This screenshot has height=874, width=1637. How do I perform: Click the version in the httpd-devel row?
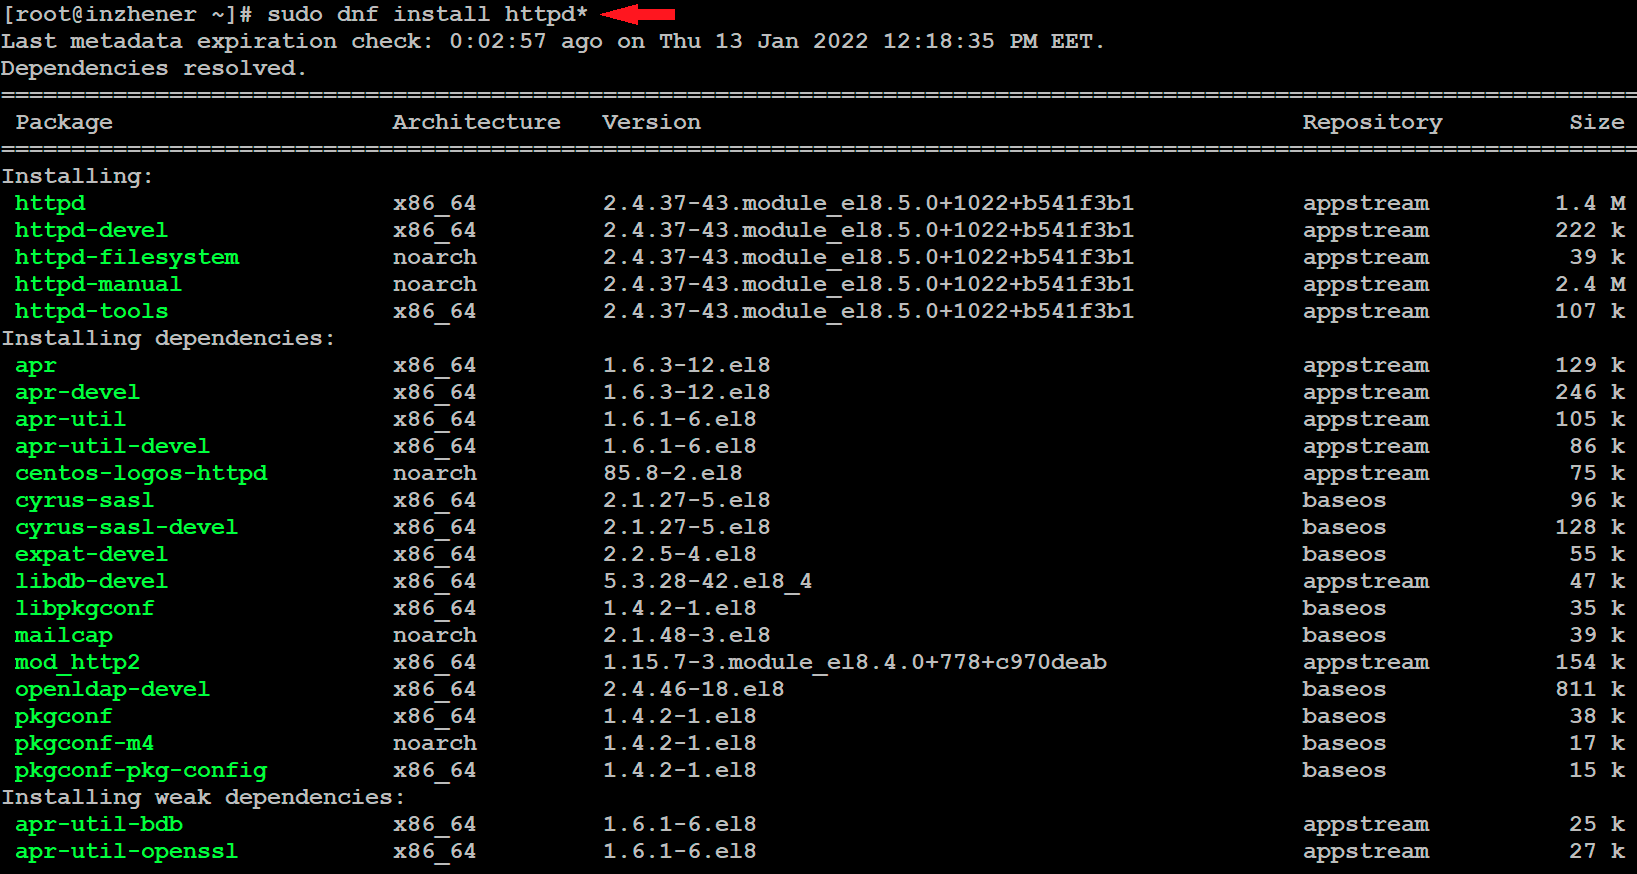coord(868,230)
